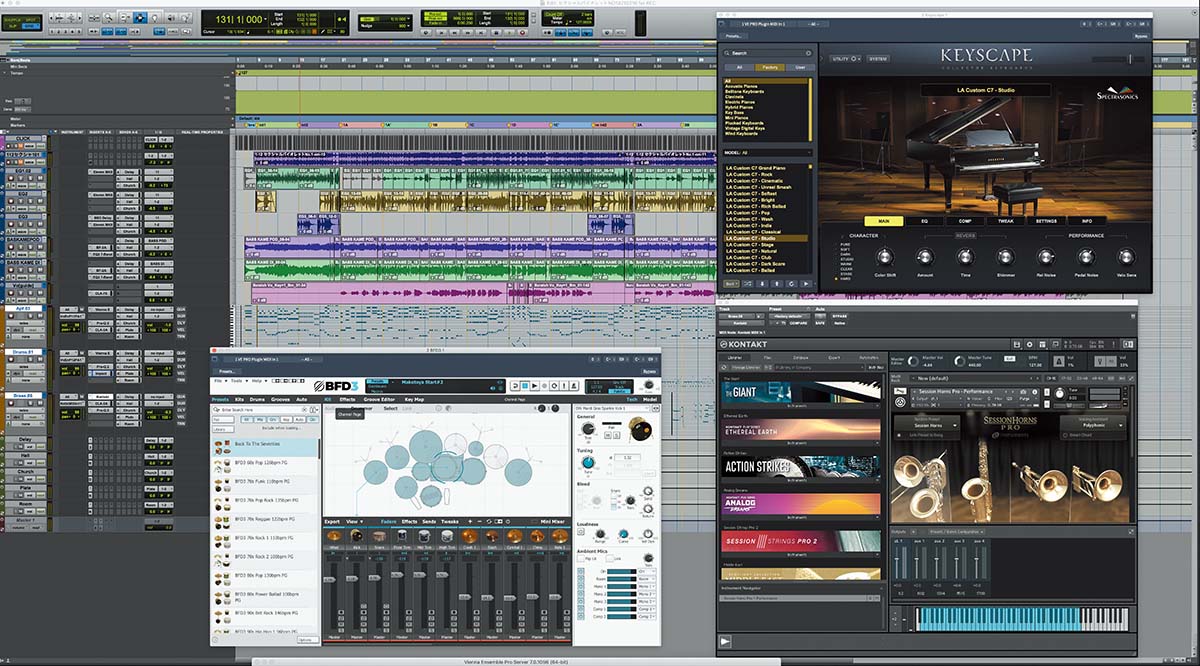Click the Kontakt save disk icon

[1017, 344]
